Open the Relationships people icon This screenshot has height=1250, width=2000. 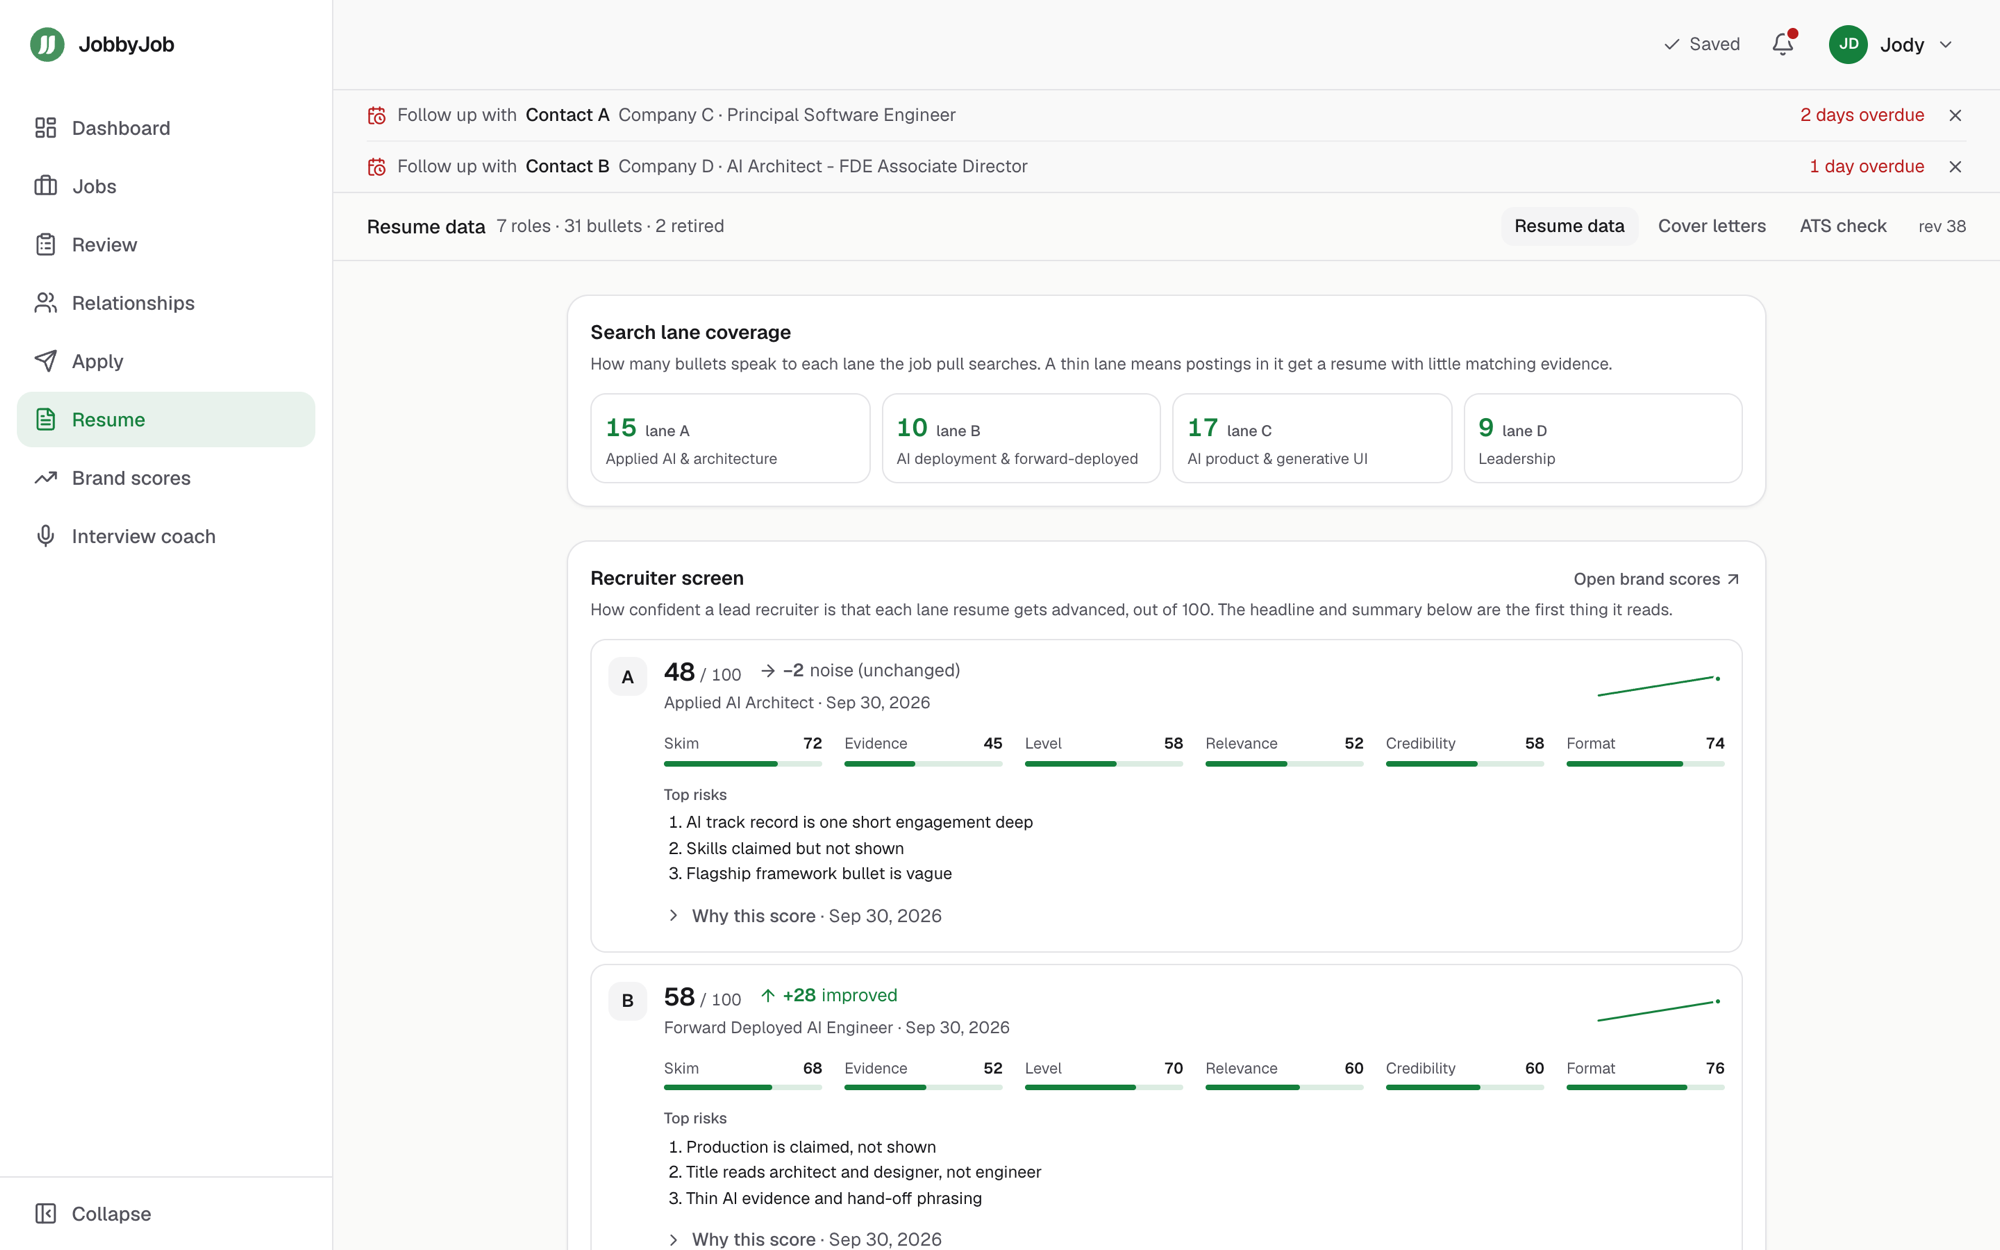[45, 303]
